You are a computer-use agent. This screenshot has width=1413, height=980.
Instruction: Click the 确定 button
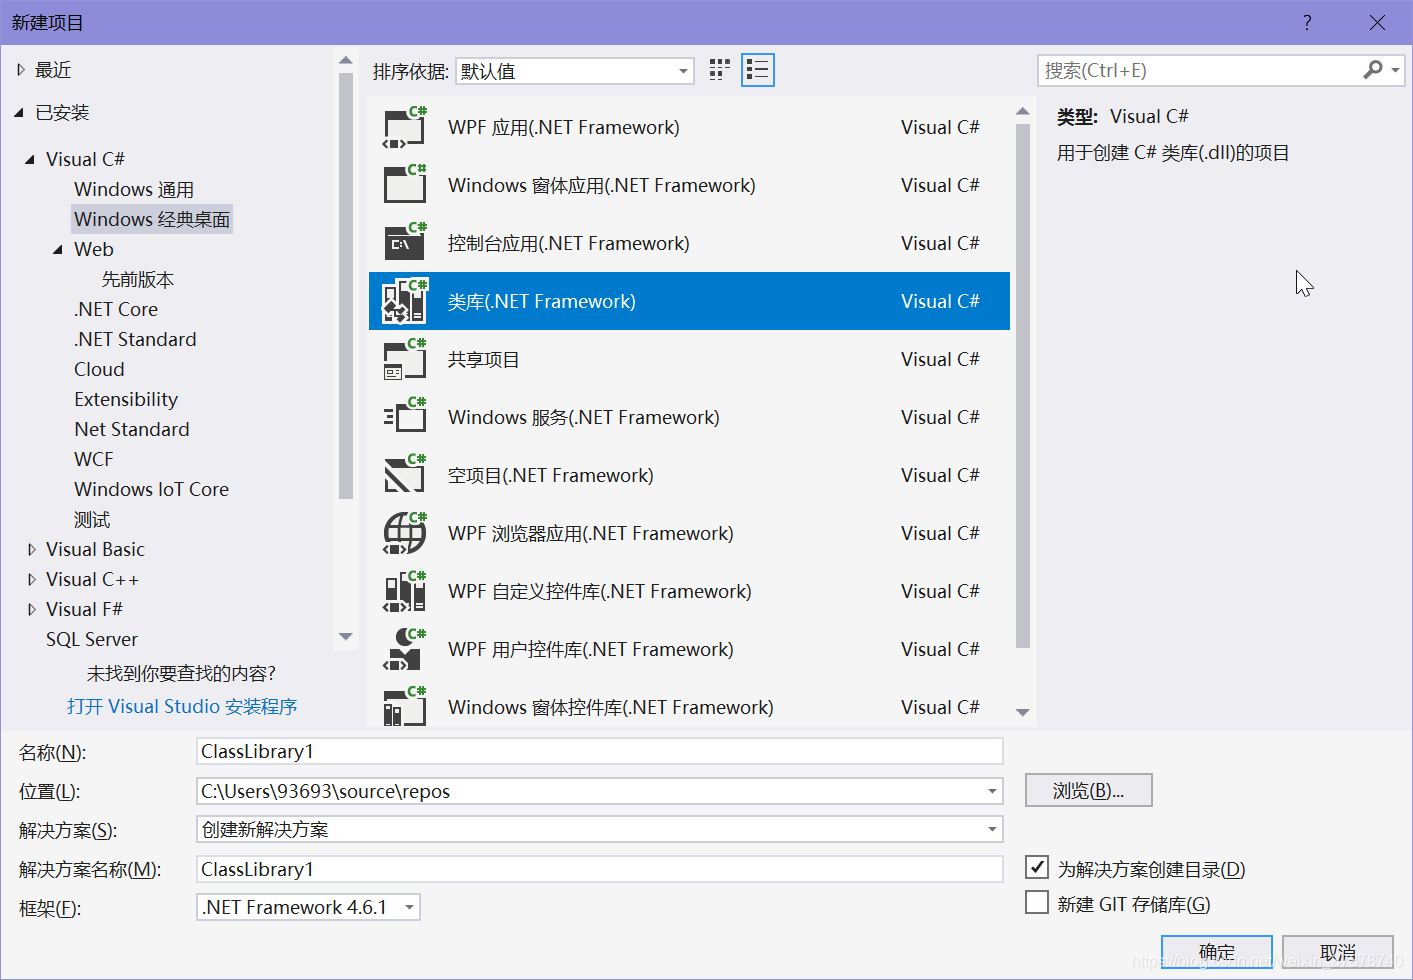coord(1217,952)
